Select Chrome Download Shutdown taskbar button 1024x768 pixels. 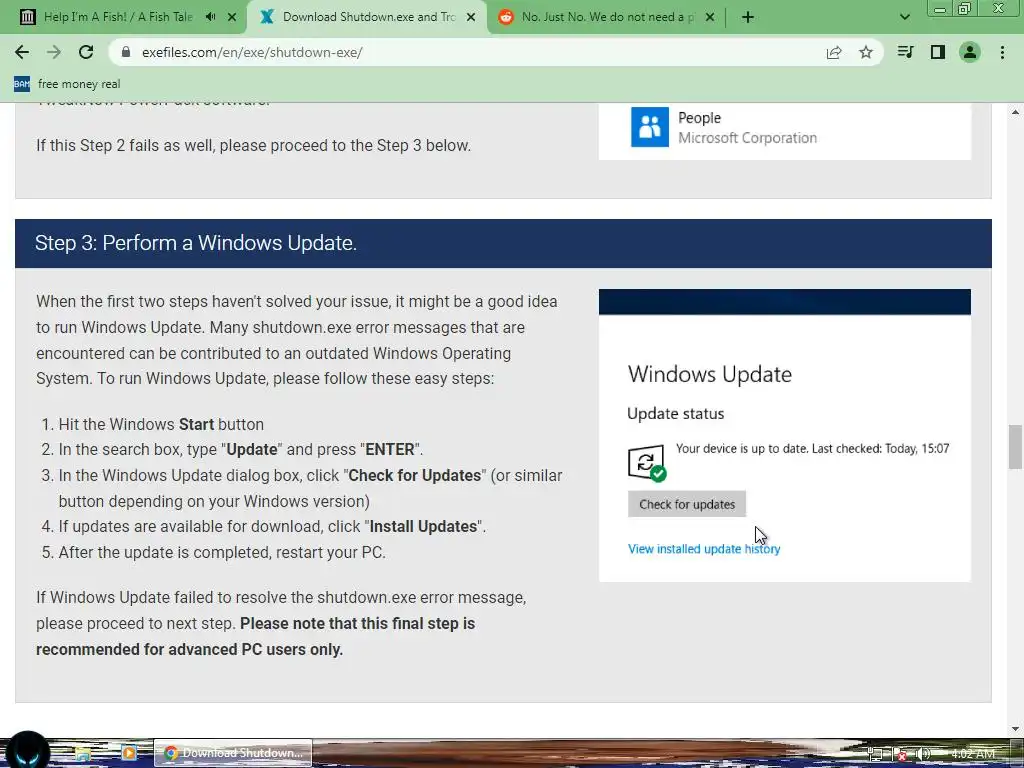point(233,753)
